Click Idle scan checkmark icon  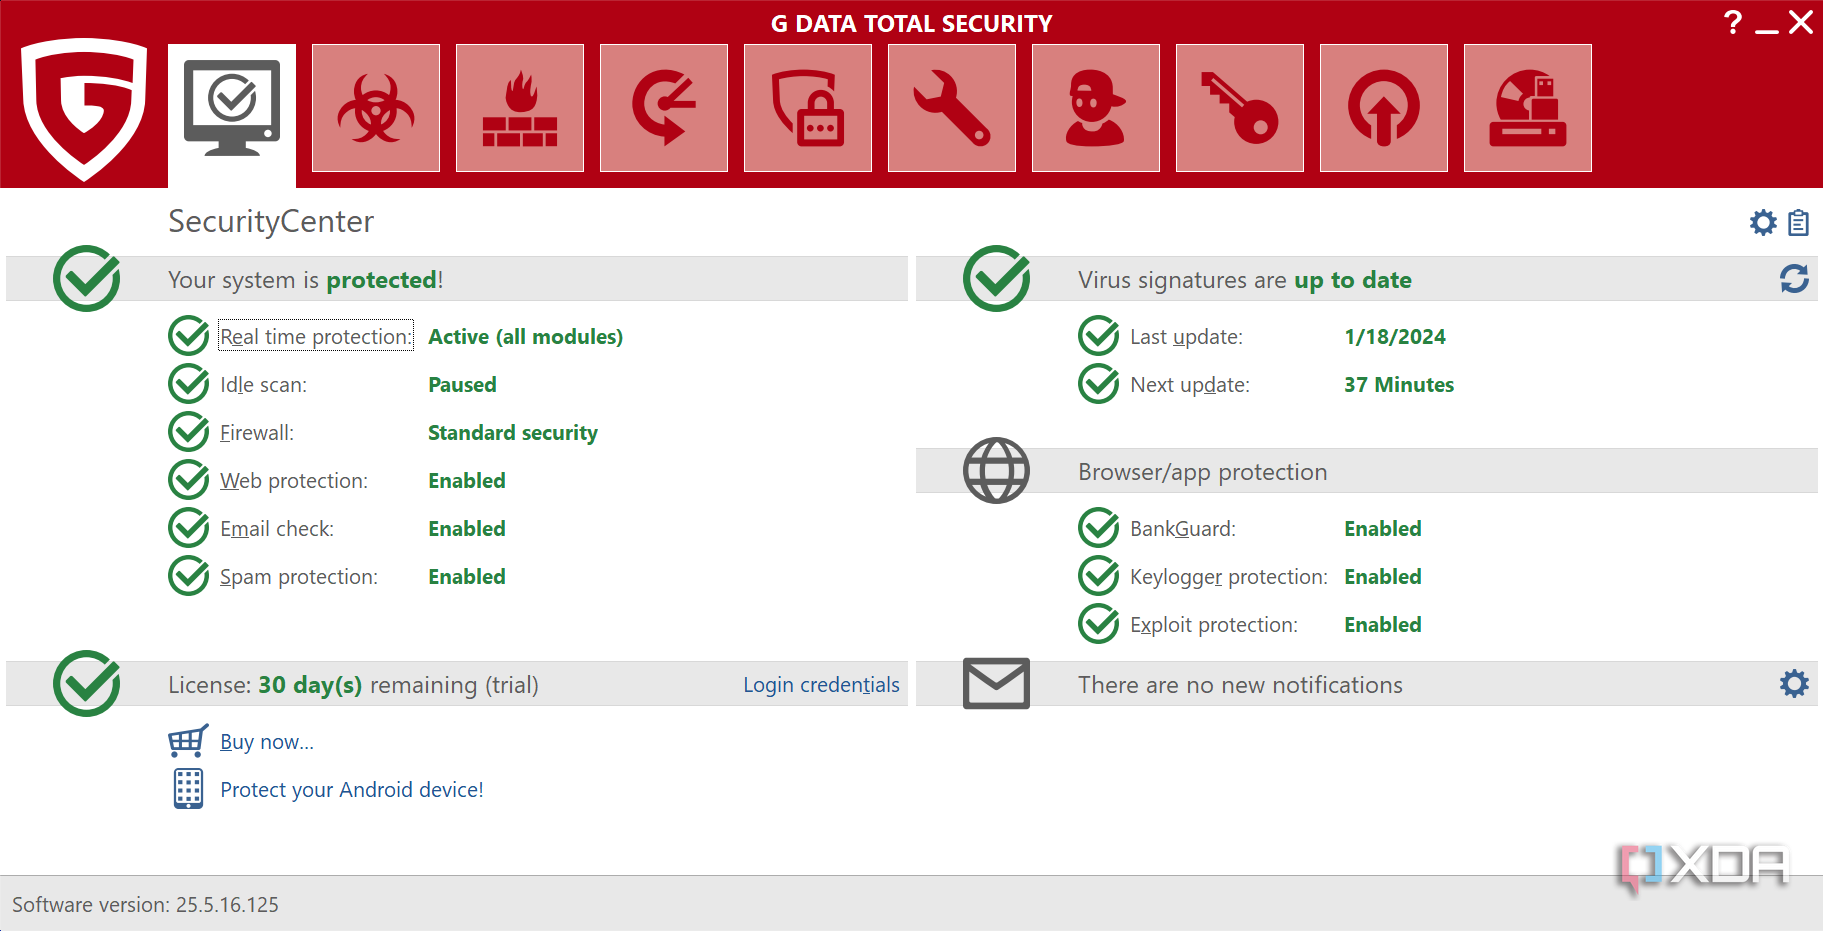(189, 384)
